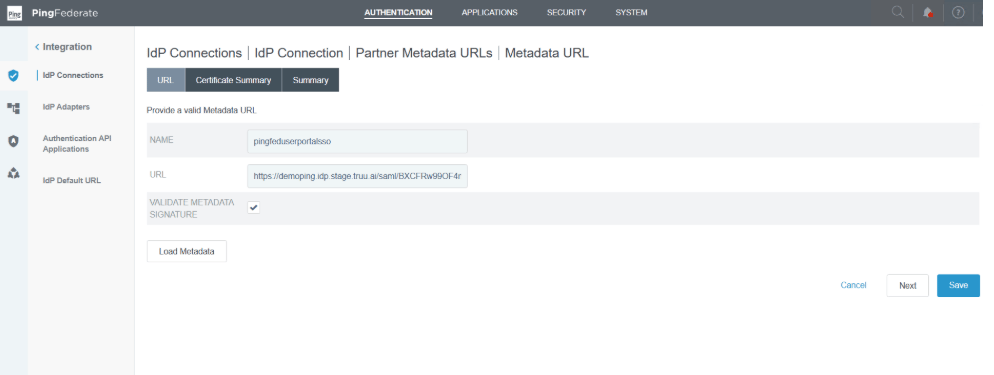Open IdP Connections in sidebar
The image size is (994, 375).
73,75
